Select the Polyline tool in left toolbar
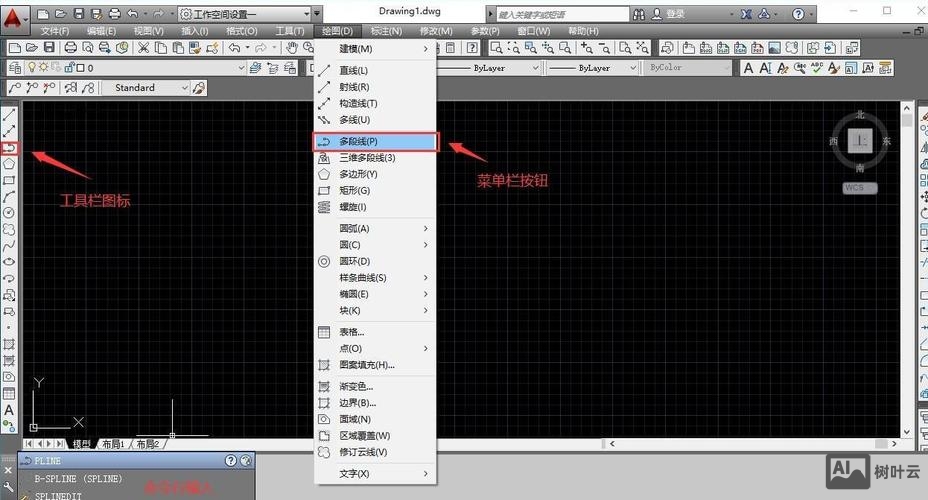This screenshot has width=928, height=500. tap(9, 148)
